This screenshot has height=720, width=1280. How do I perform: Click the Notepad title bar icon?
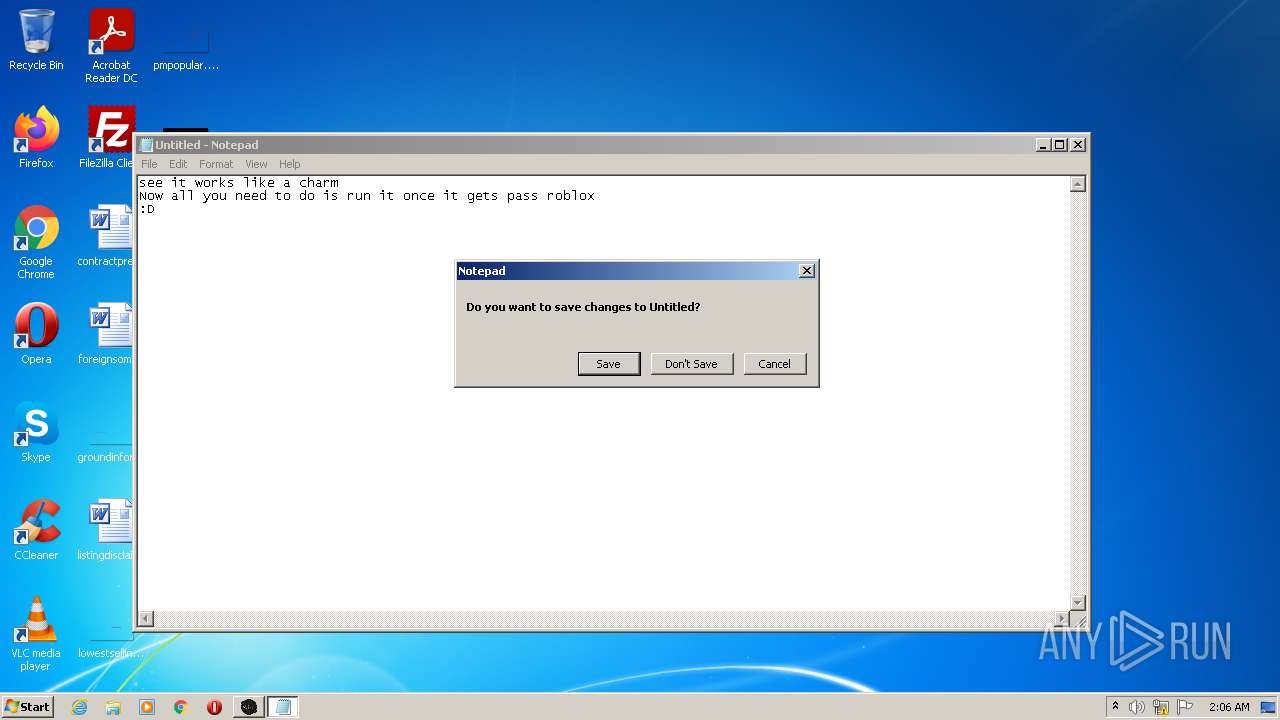click(146, 145)
